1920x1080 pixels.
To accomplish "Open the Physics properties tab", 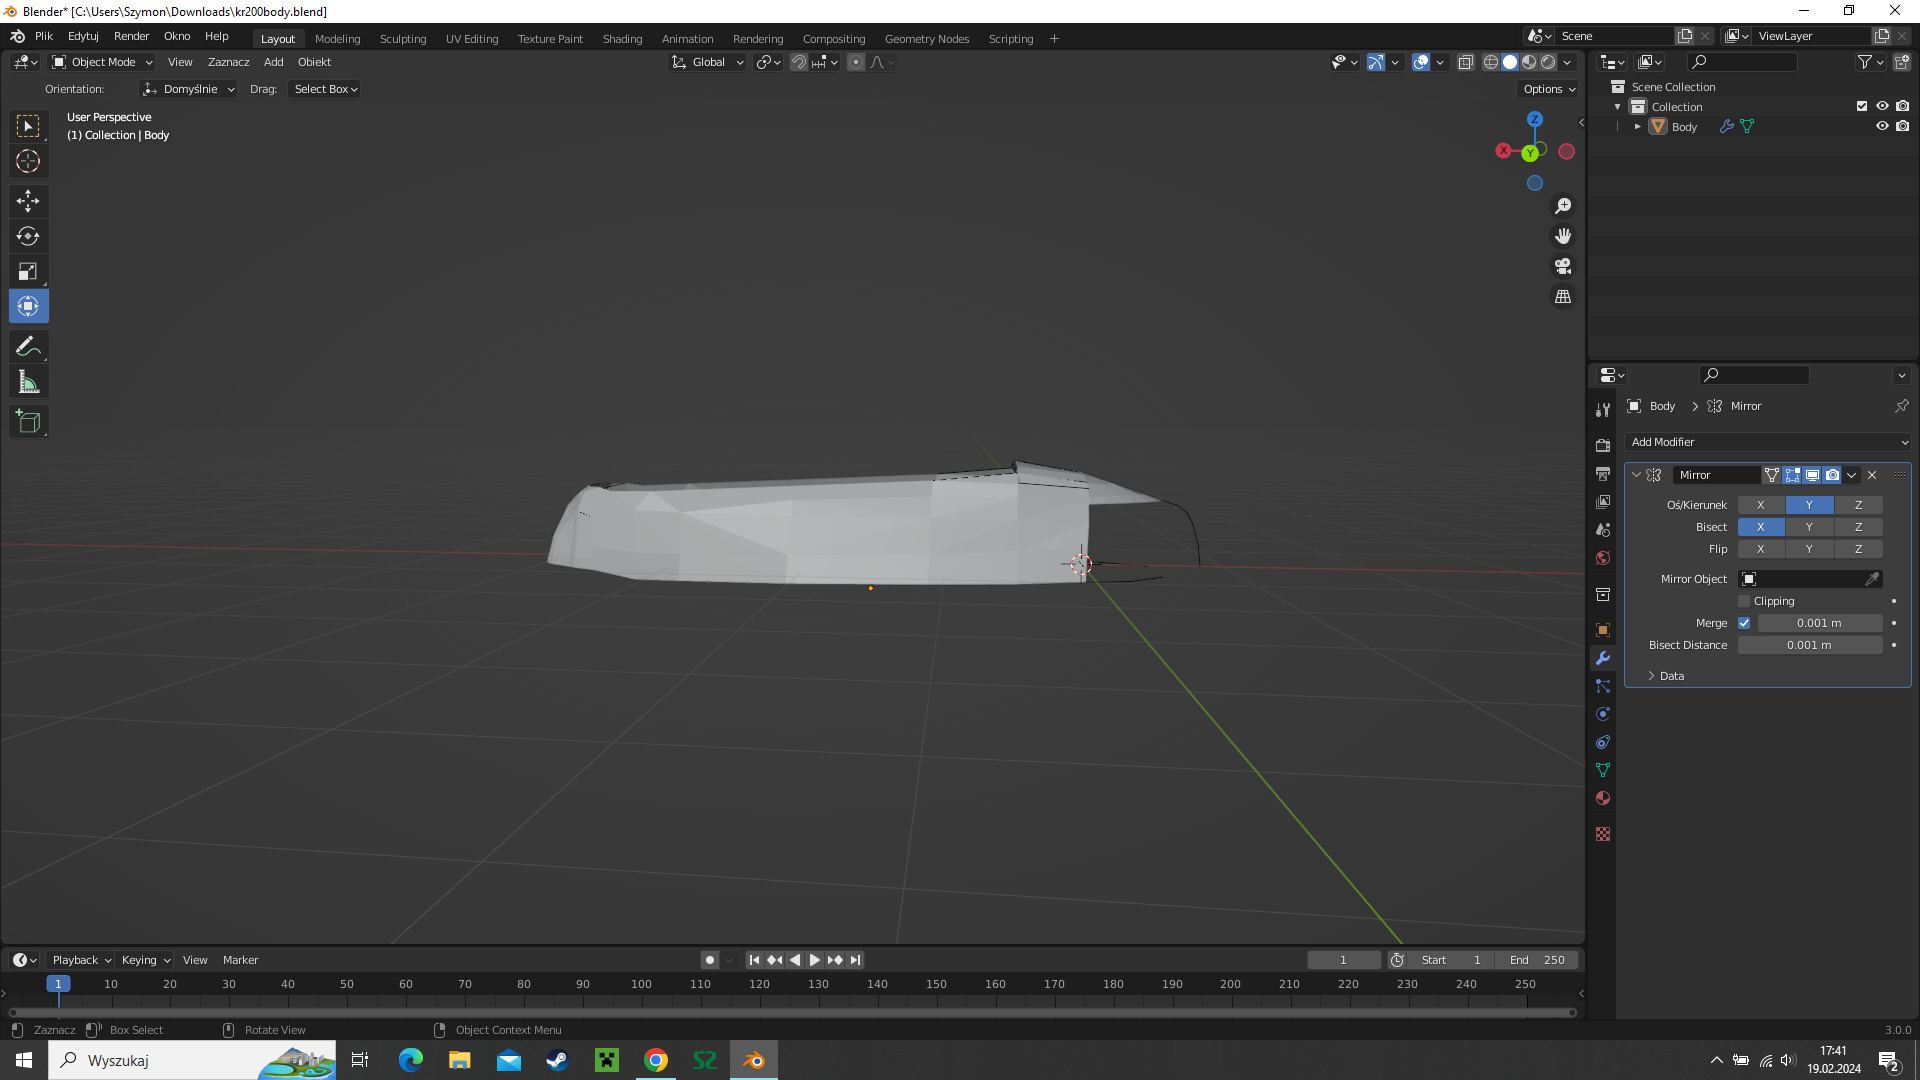I will tap(1603, 714).
